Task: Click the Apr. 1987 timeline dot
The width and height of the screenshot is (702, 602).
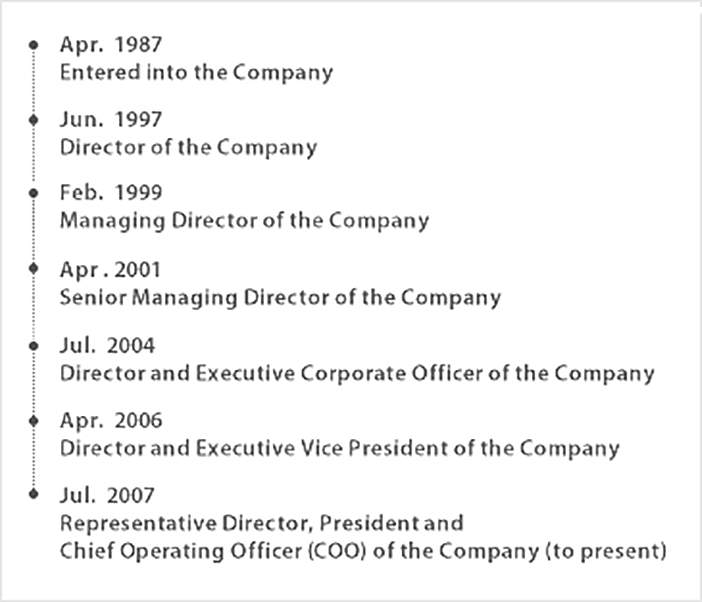Action: tap(34, 45)
